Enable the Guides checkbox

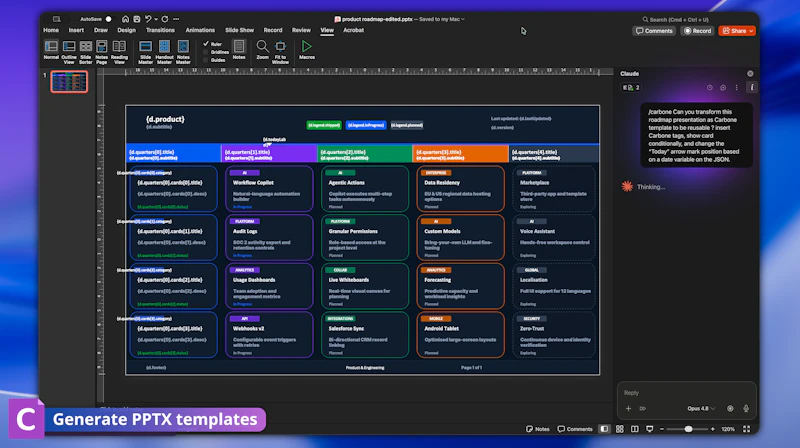click(x=206, y=60)
